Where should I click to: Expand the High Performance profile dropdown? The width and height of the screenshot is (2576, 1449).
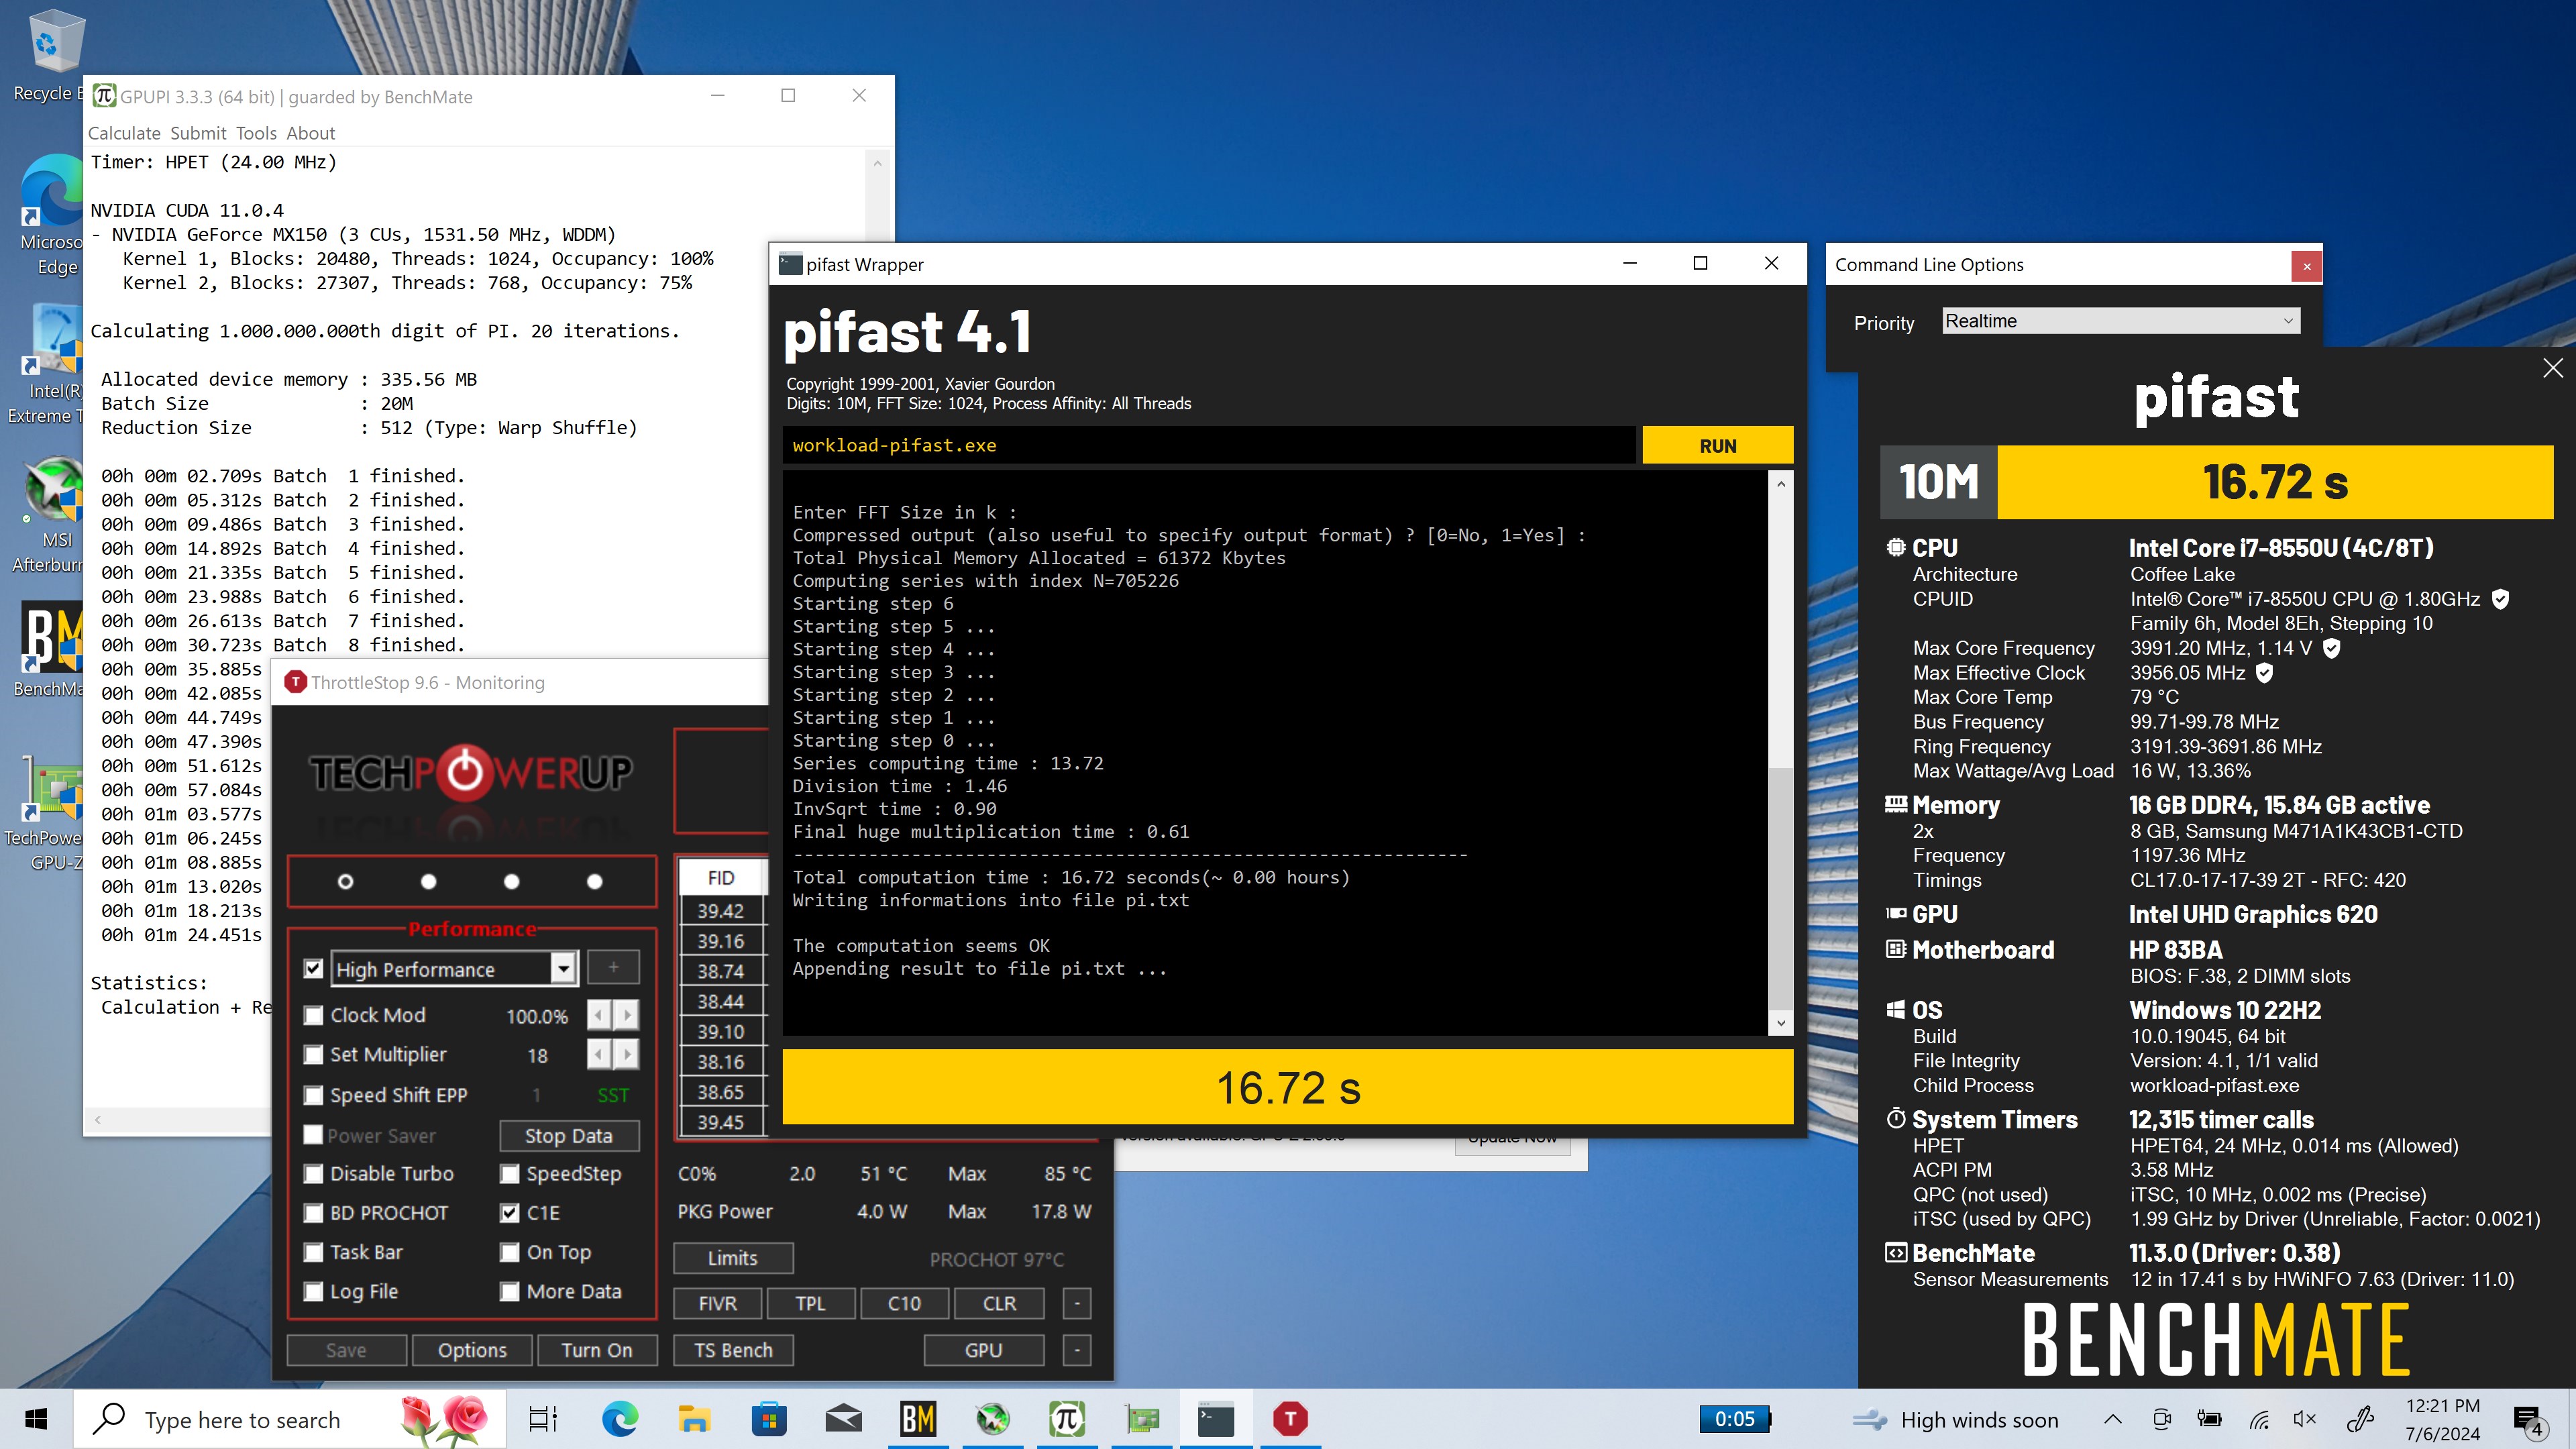[x=563, y=968]
